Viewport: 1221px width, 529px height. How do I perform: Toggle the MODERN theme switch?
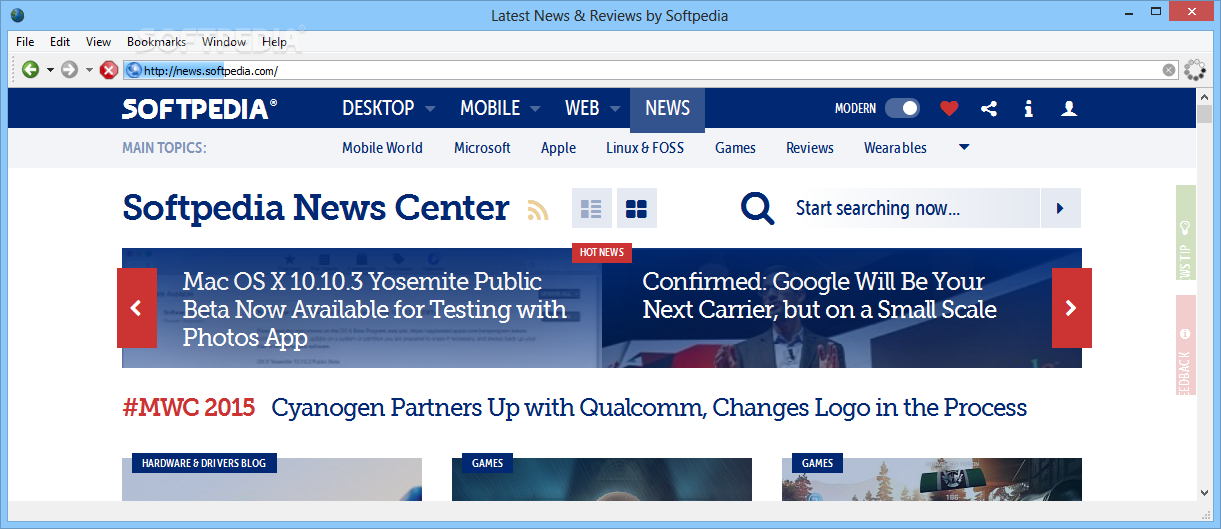pos(902,108)
